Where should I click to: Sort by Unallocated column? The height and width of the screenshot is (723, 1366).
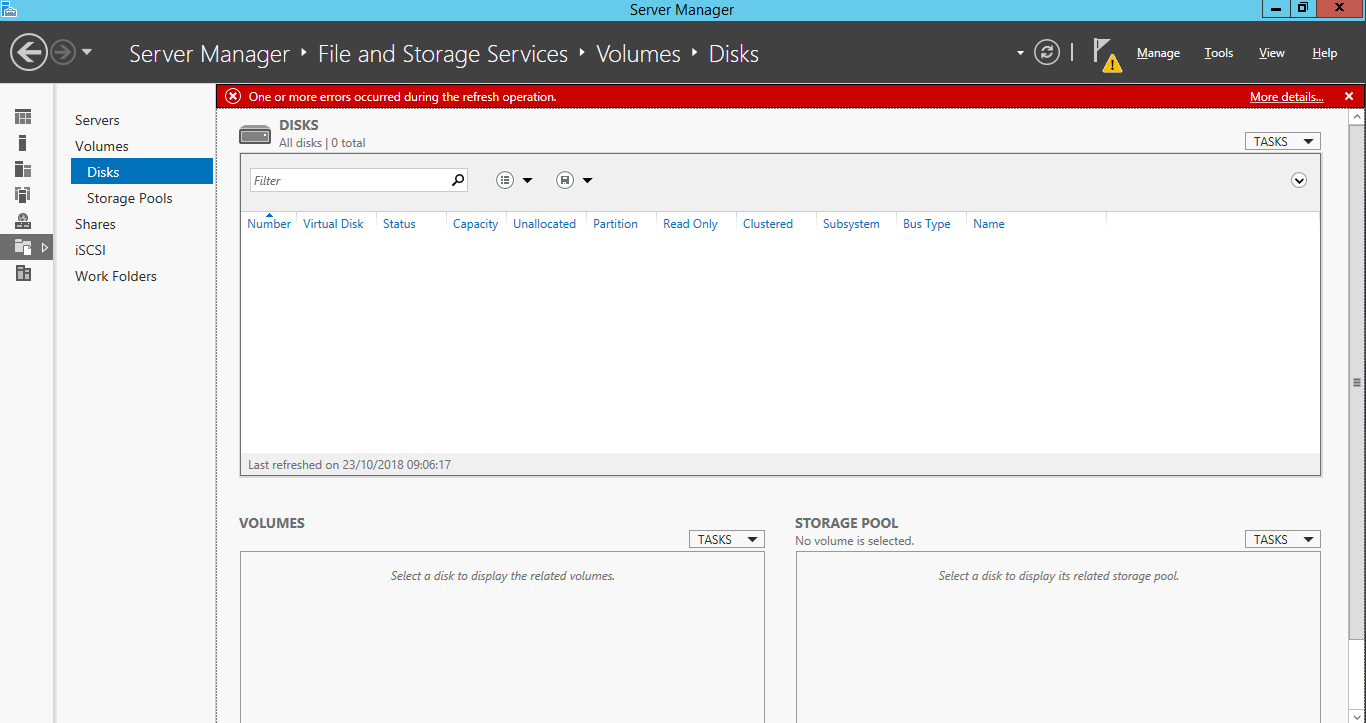point(544,224)
